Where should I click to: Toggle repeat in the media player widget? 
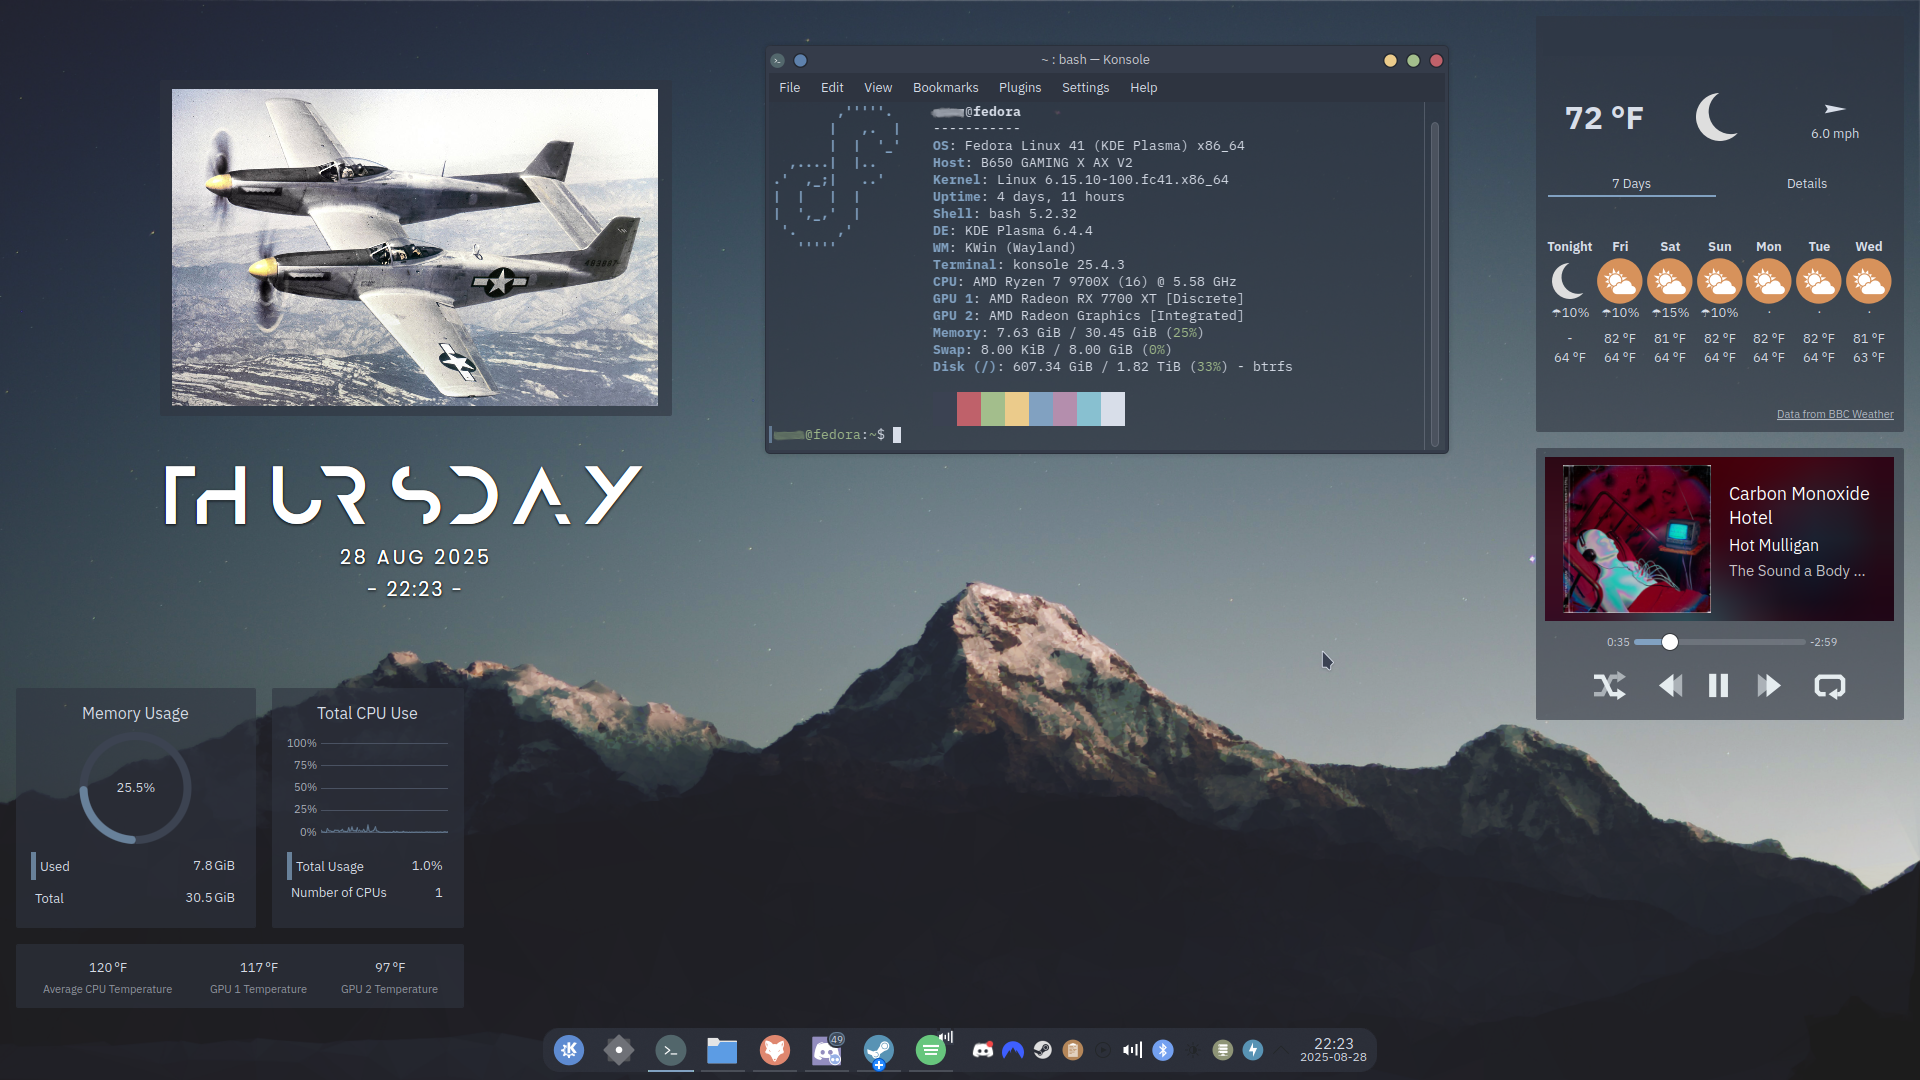pyautogui.click(x=1829, y=685)
